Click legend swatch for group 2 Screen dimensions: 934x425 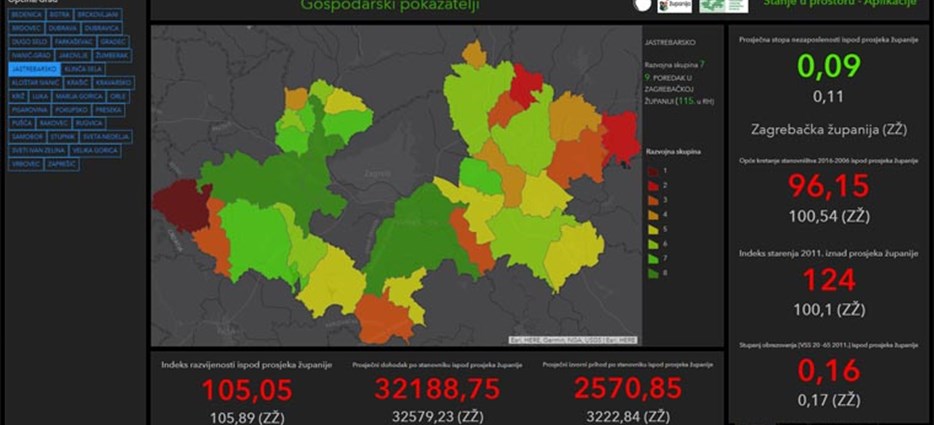[653, 185]
